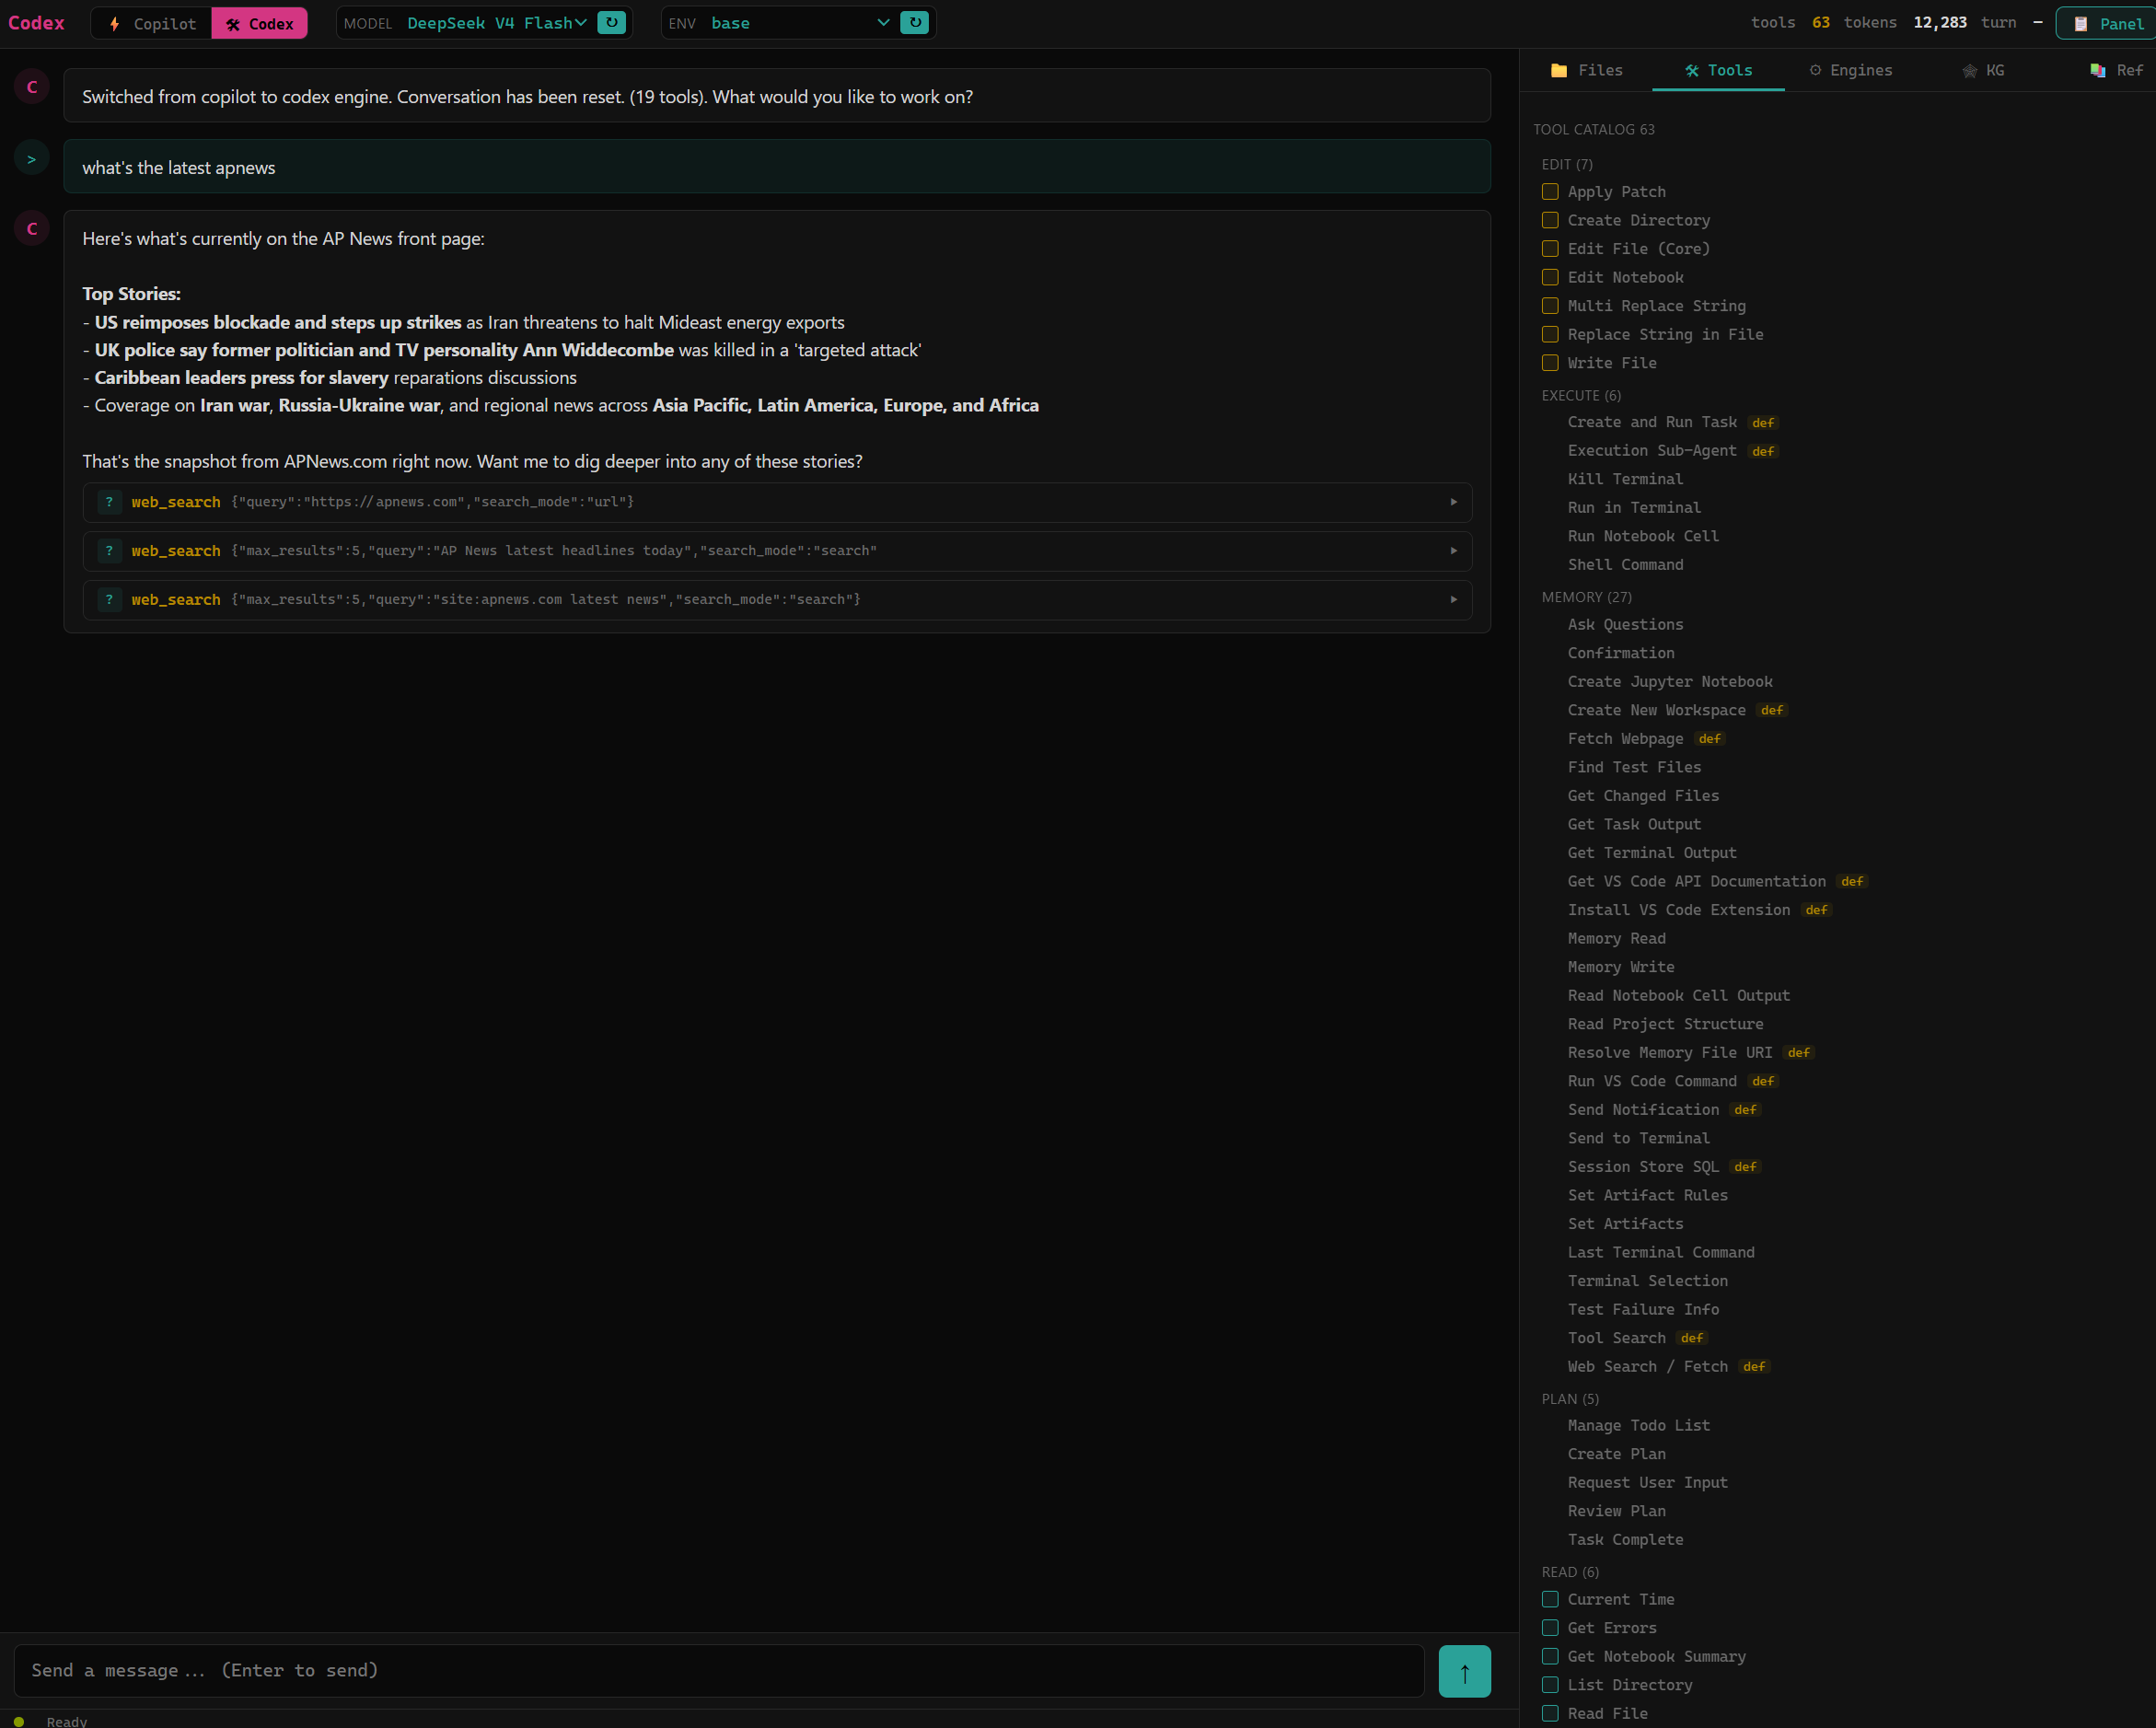Switch to the Files tab

coord(1586,70)
